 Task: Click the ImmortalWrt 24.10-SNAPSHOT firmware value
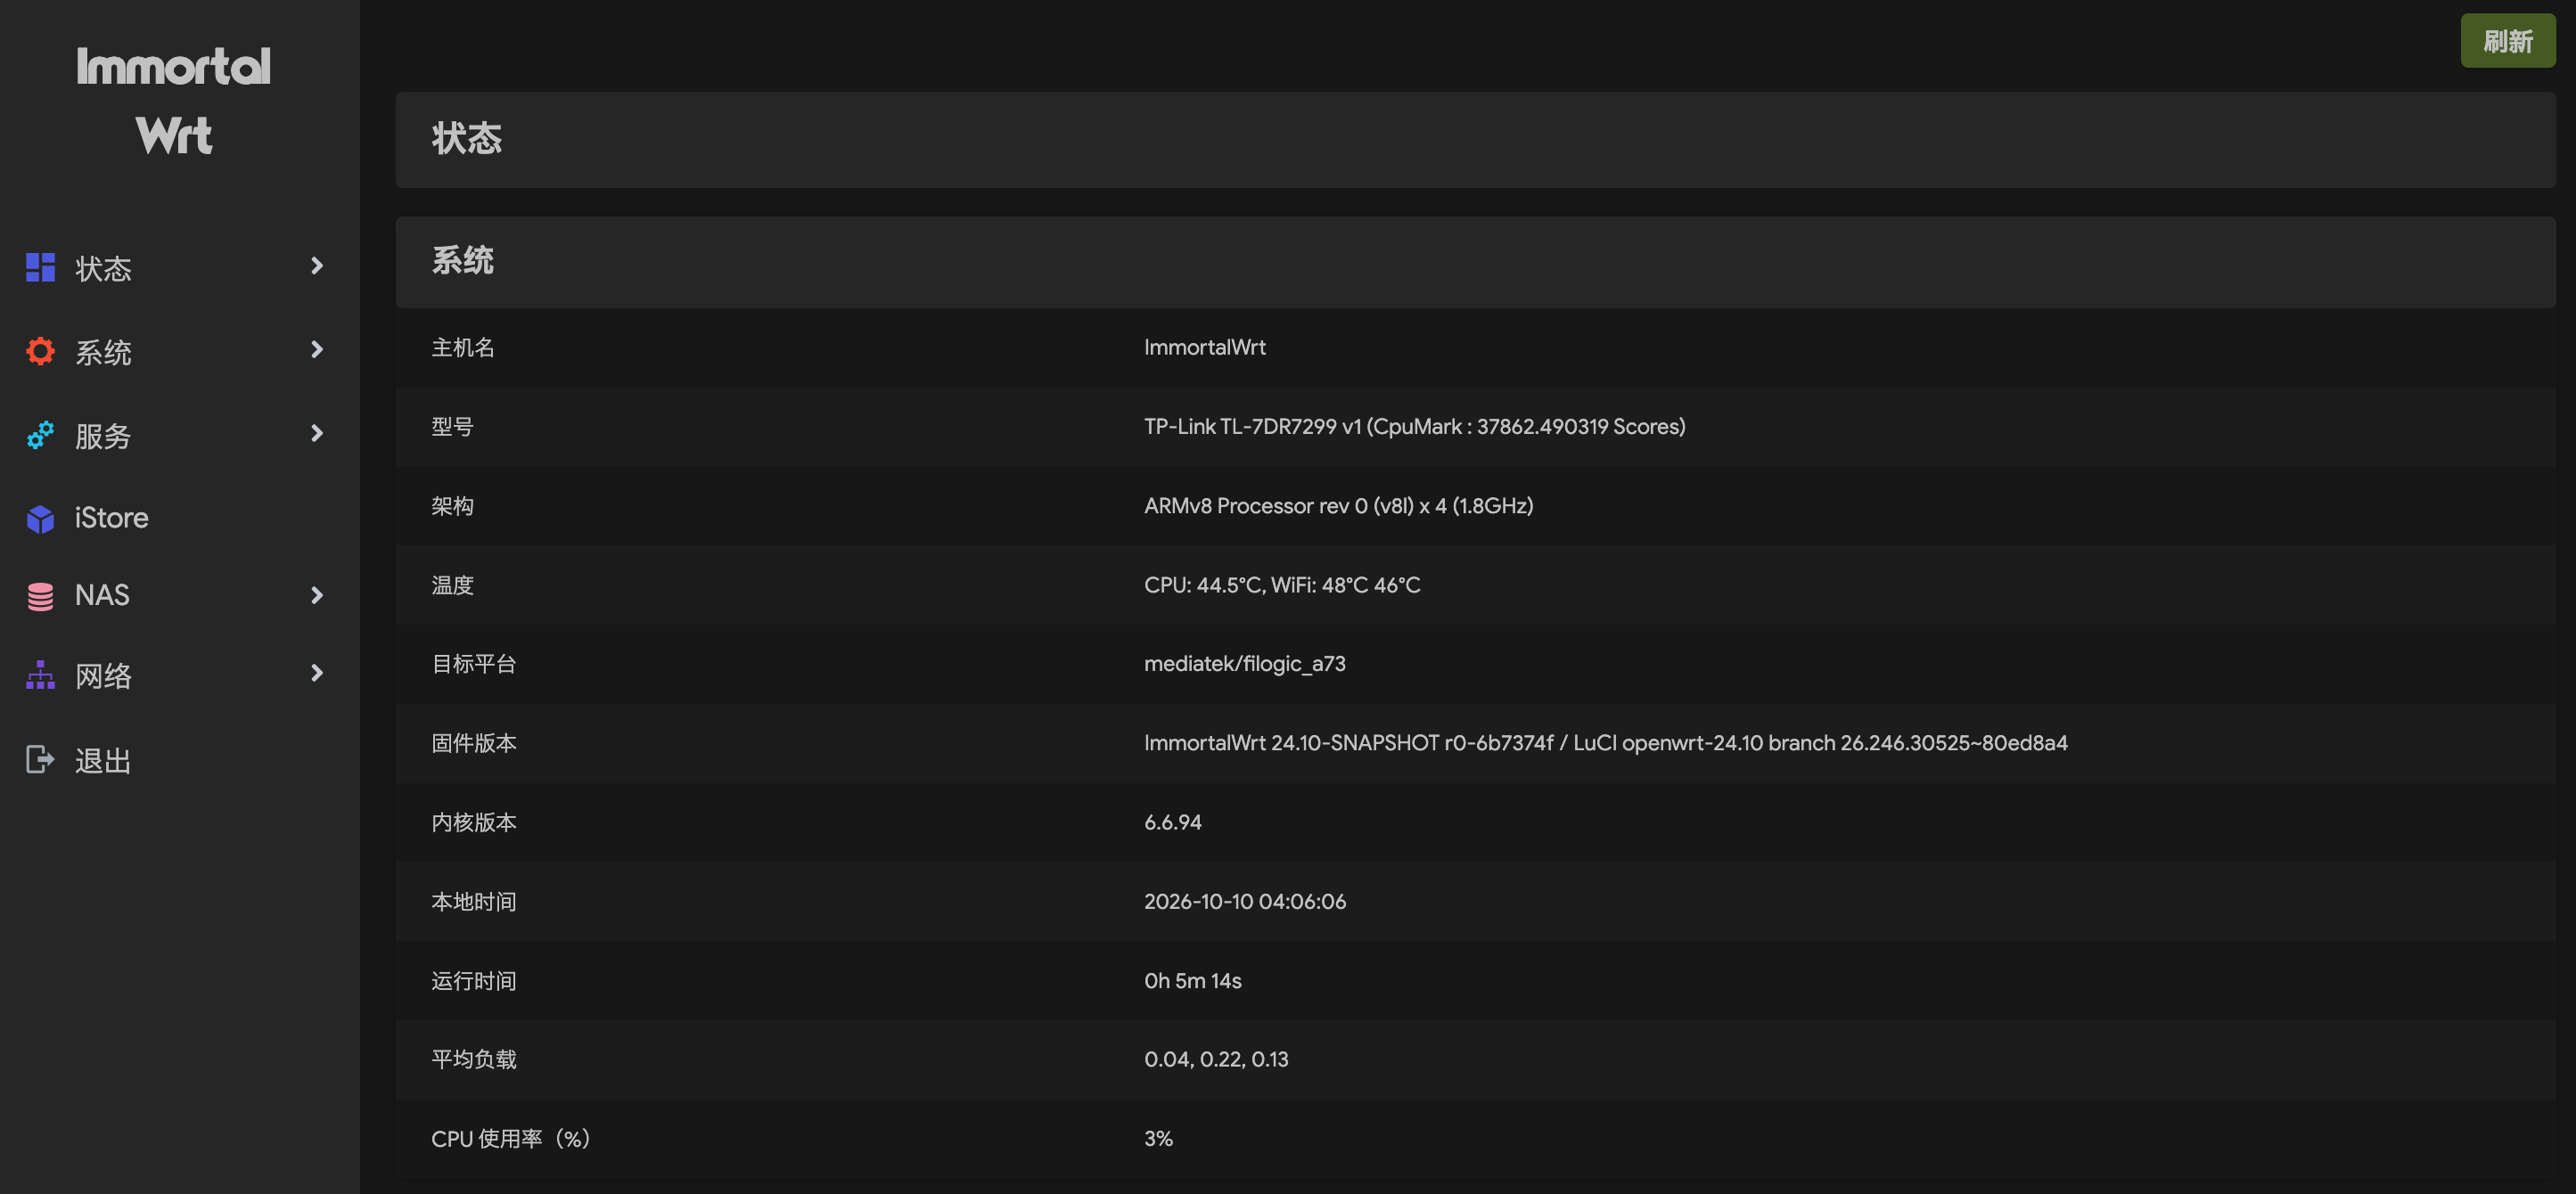point(1606,743)
